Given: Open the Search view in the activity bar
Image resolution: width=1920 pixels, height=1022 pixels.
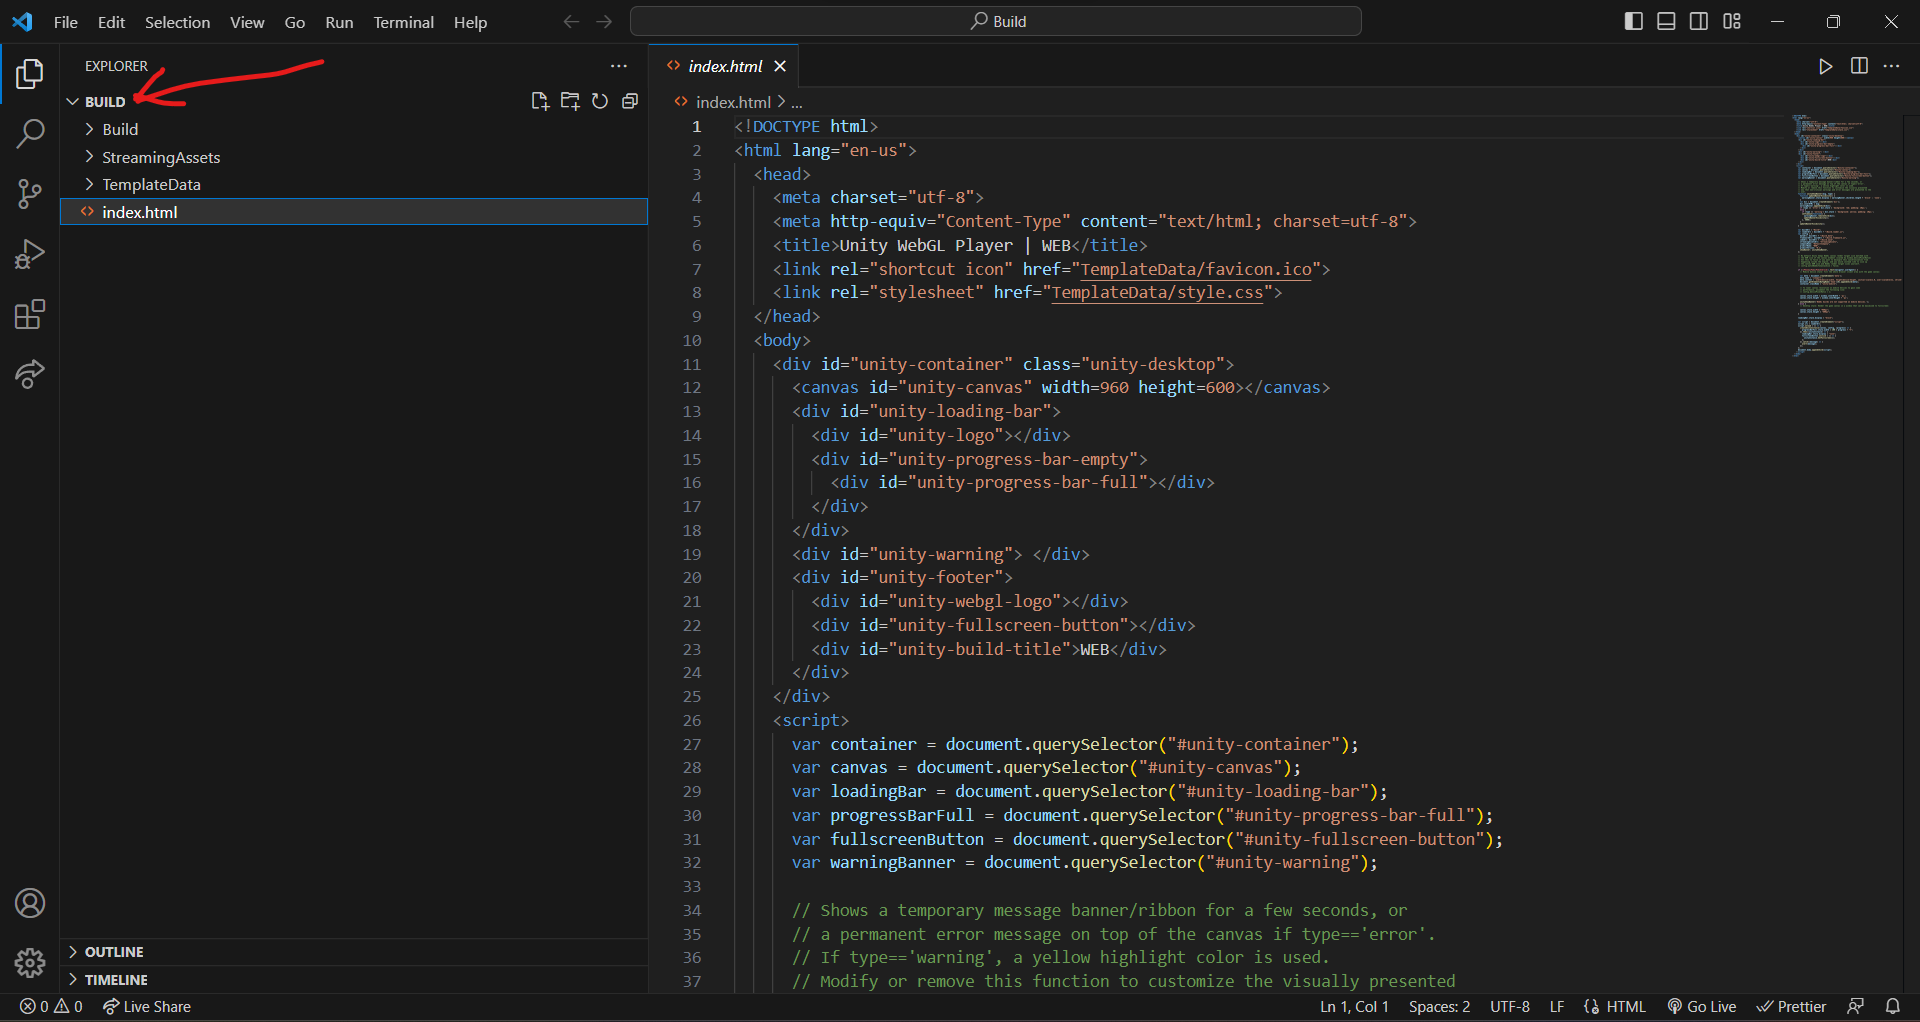Looking at the screenshot, I should pos(30,133).
